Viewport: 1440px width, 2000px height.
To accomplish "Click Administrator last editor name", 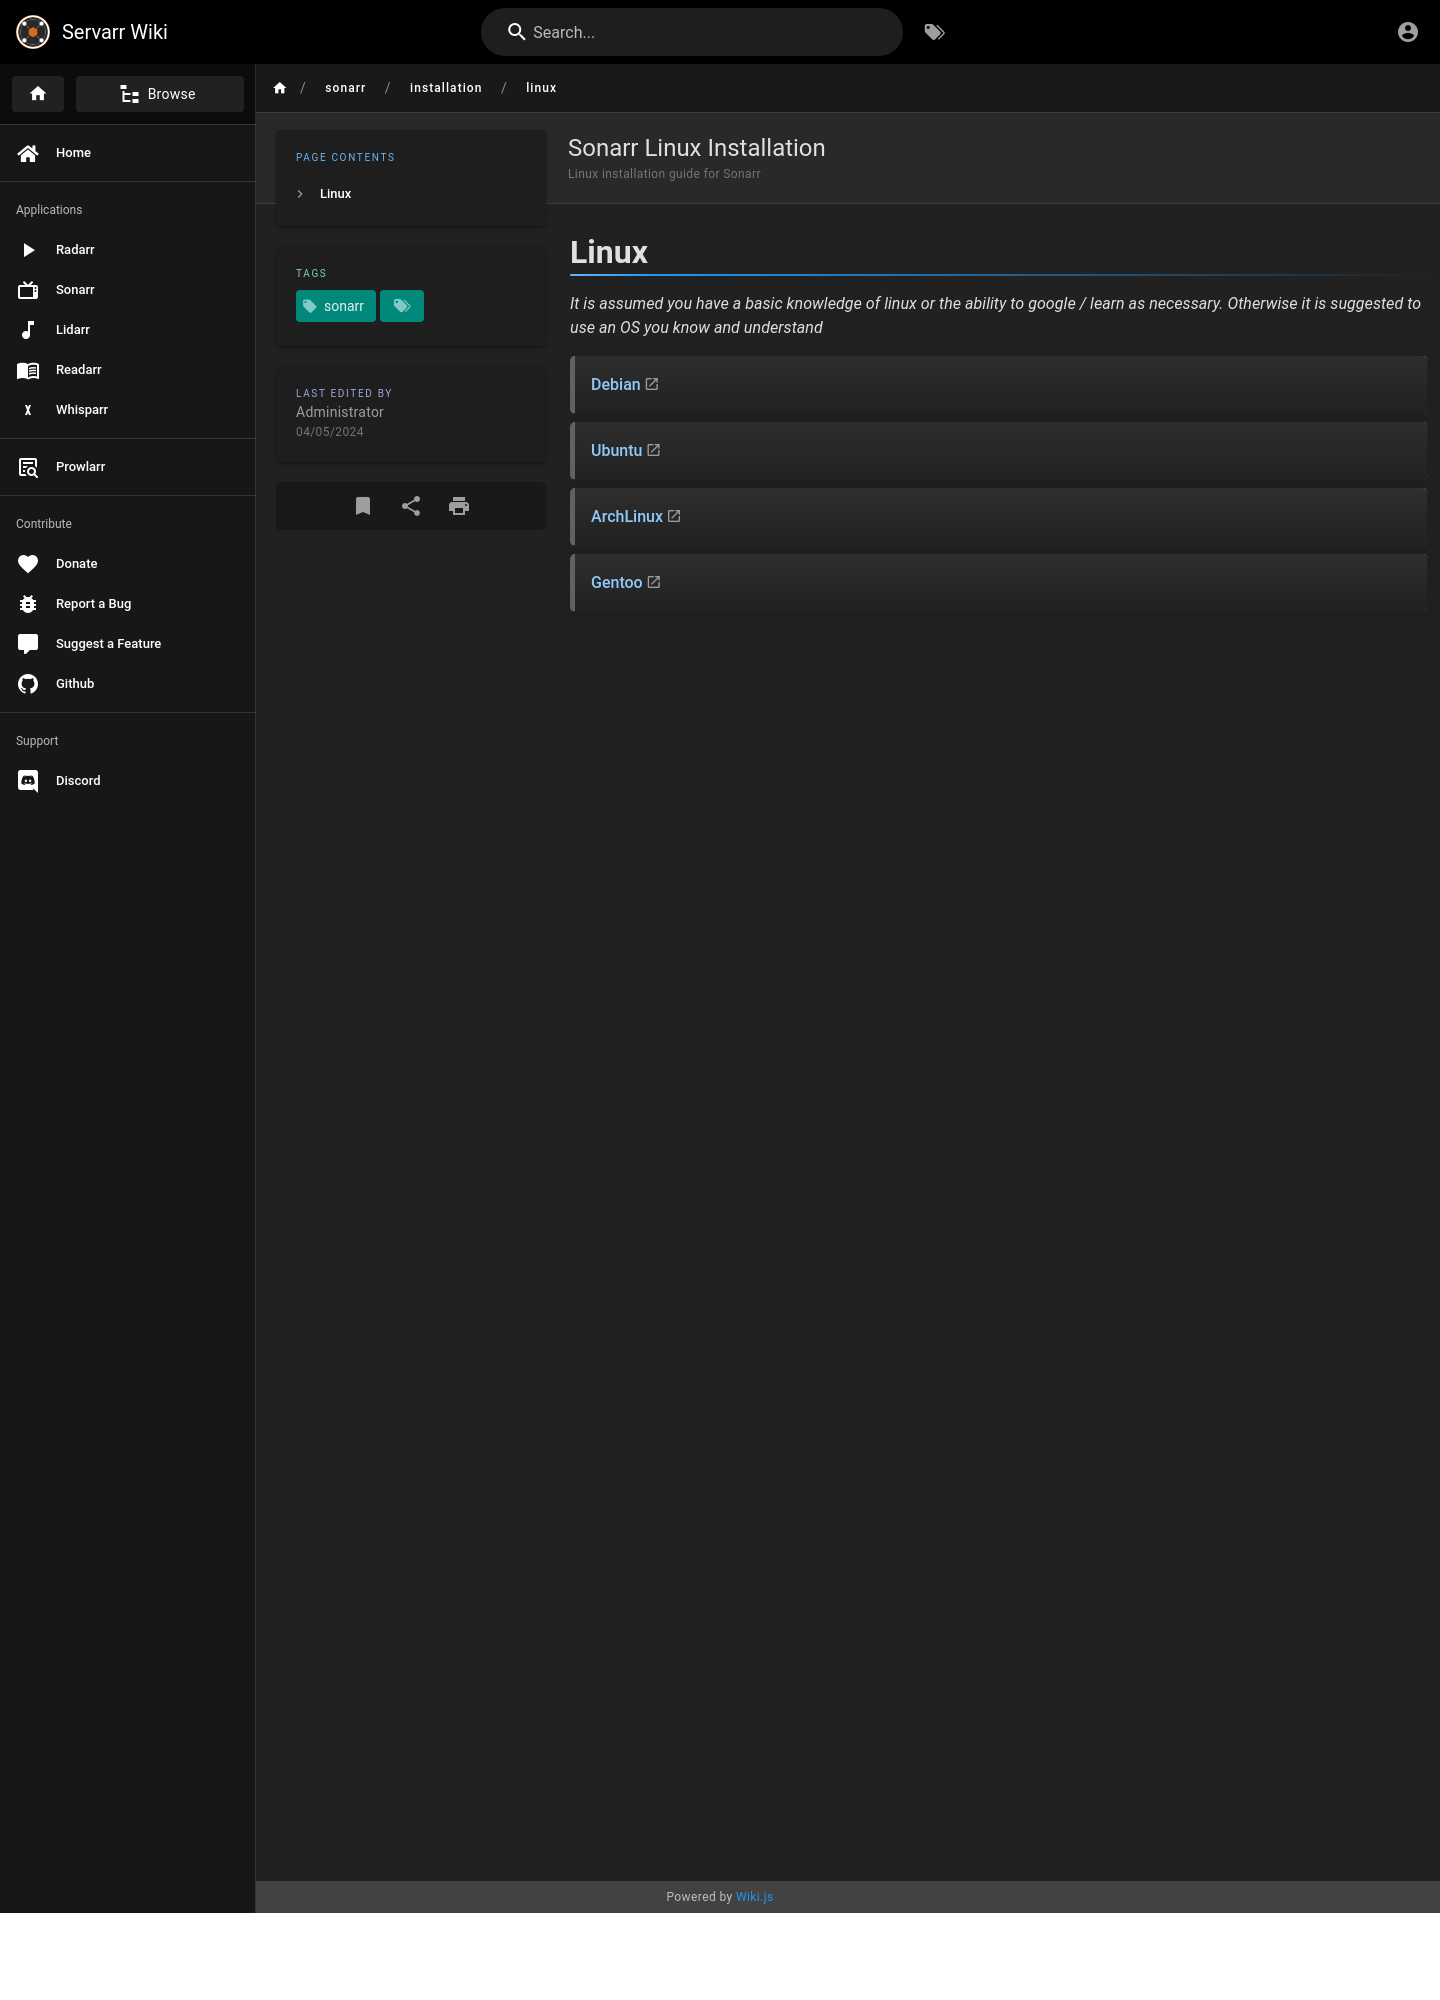I will point(340,412).
